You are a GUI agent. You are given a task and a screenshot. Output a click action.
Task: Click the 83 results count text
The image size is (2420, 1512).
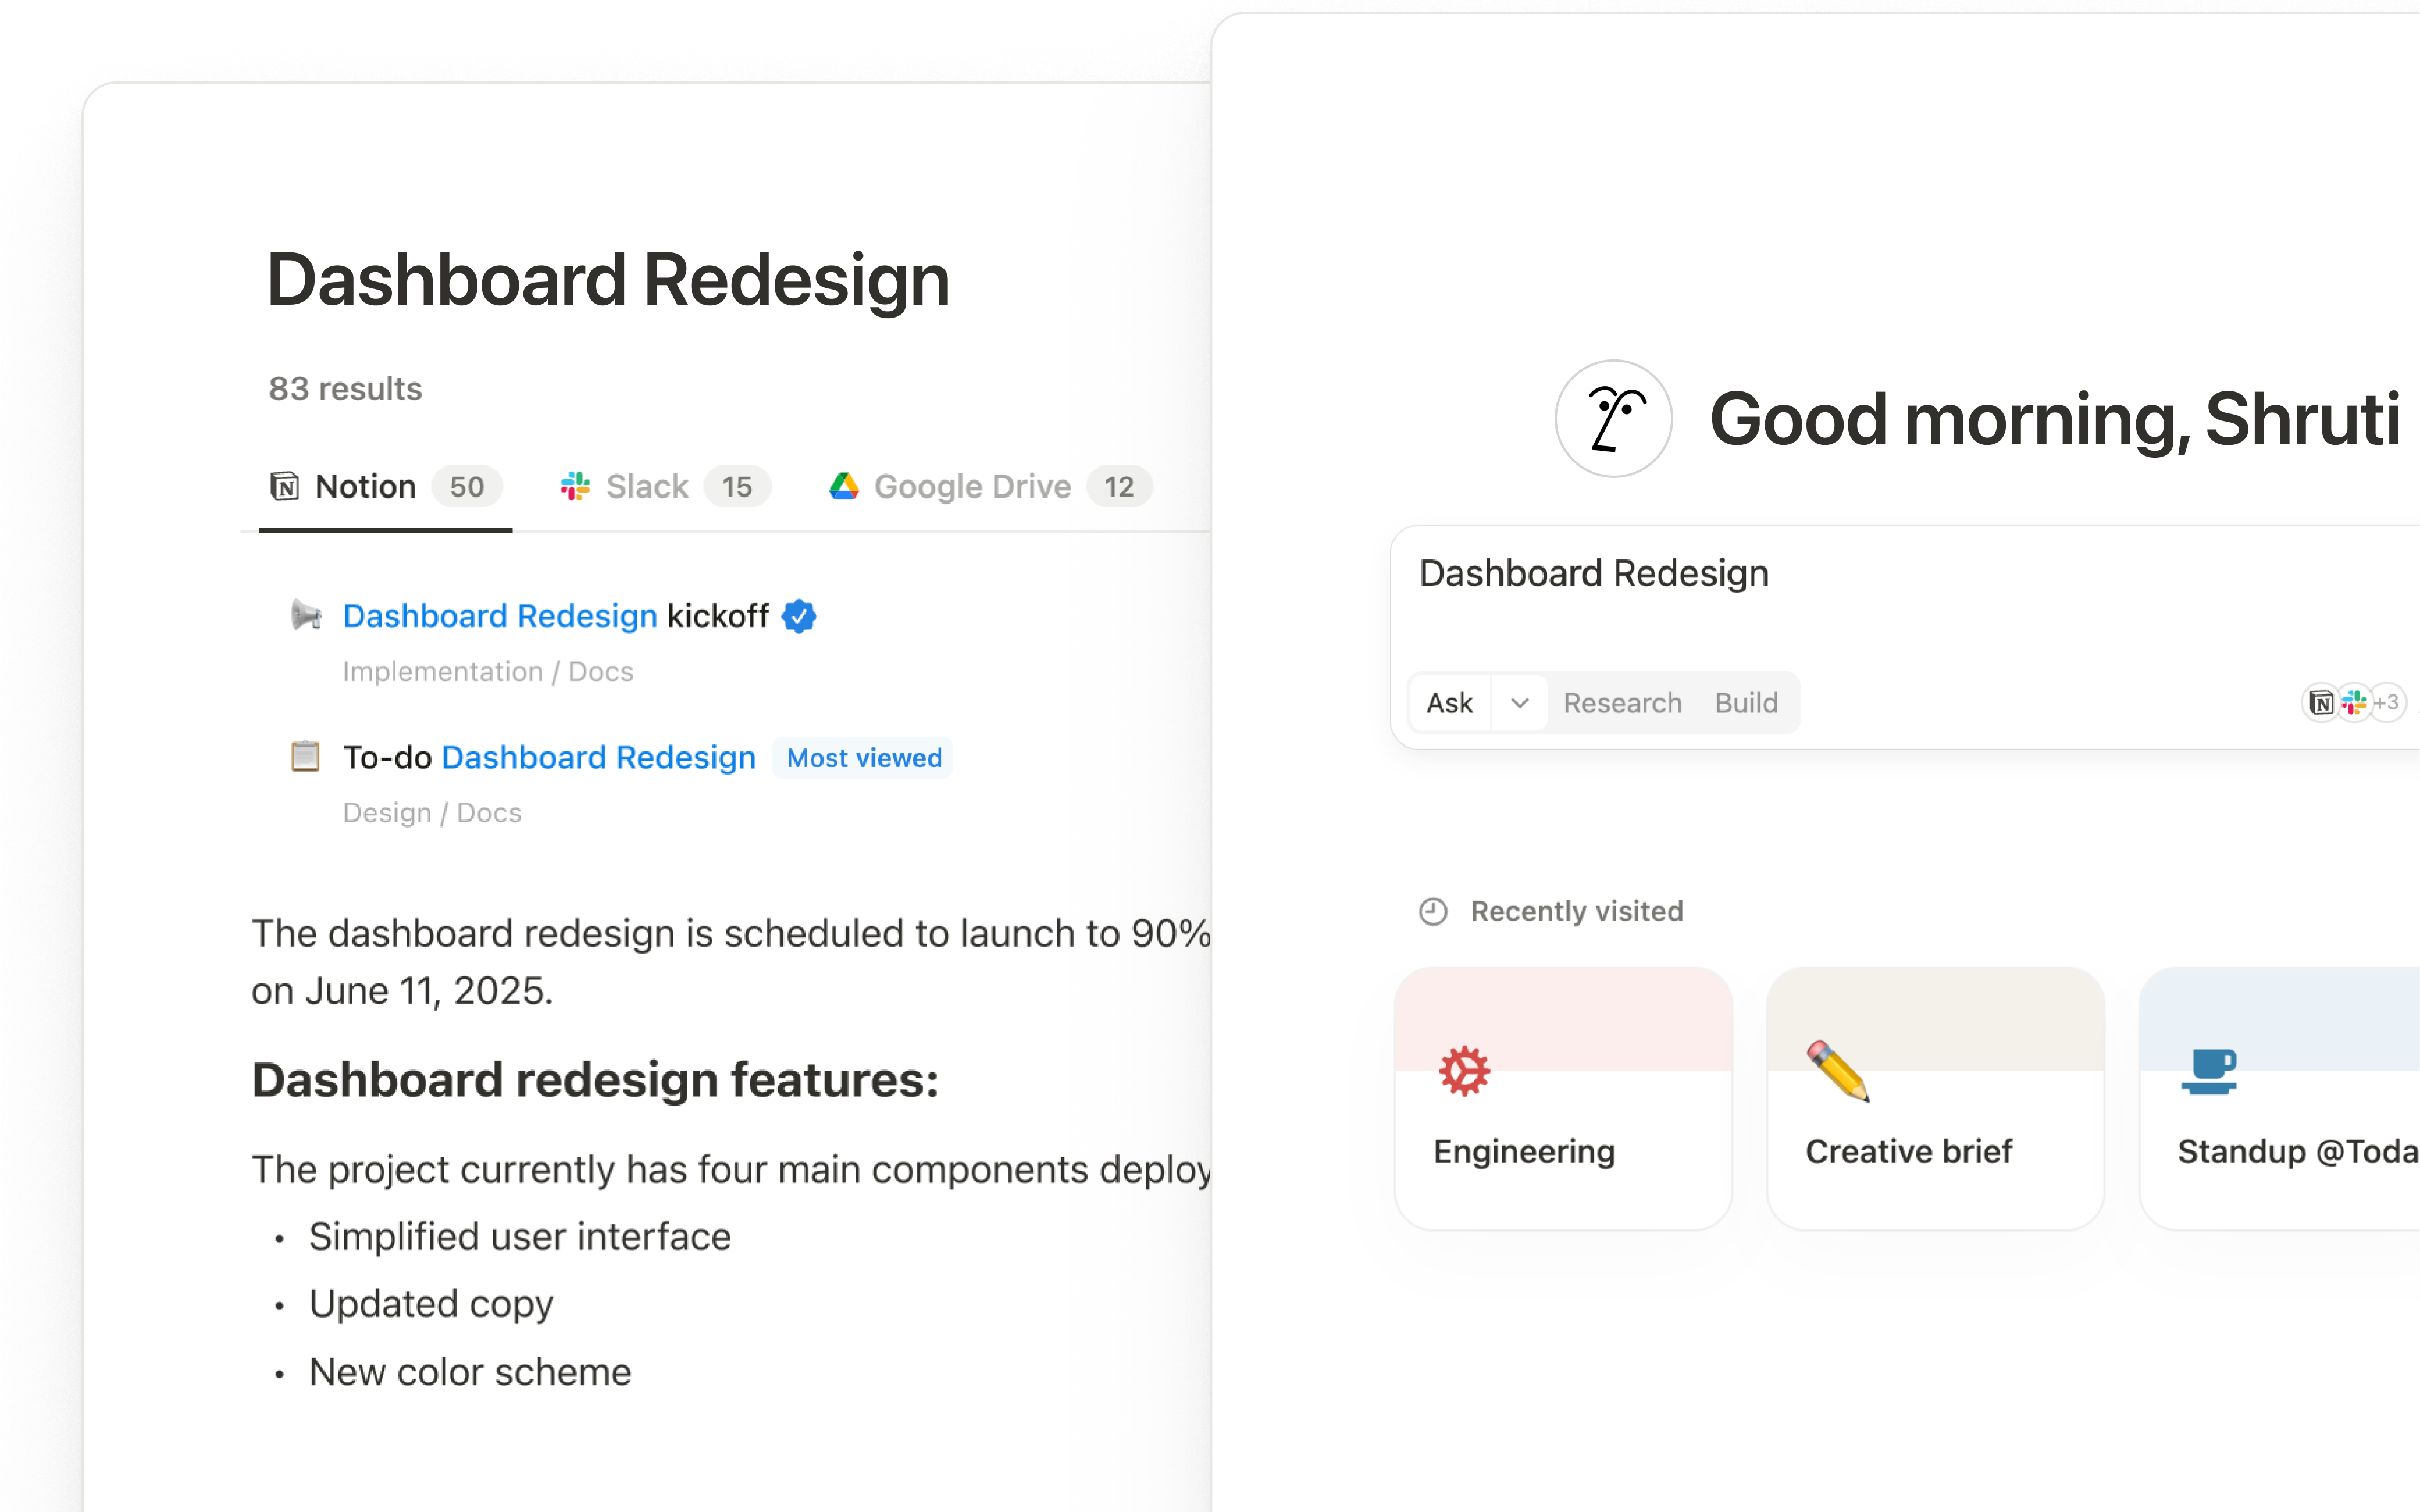pos(345,388)
